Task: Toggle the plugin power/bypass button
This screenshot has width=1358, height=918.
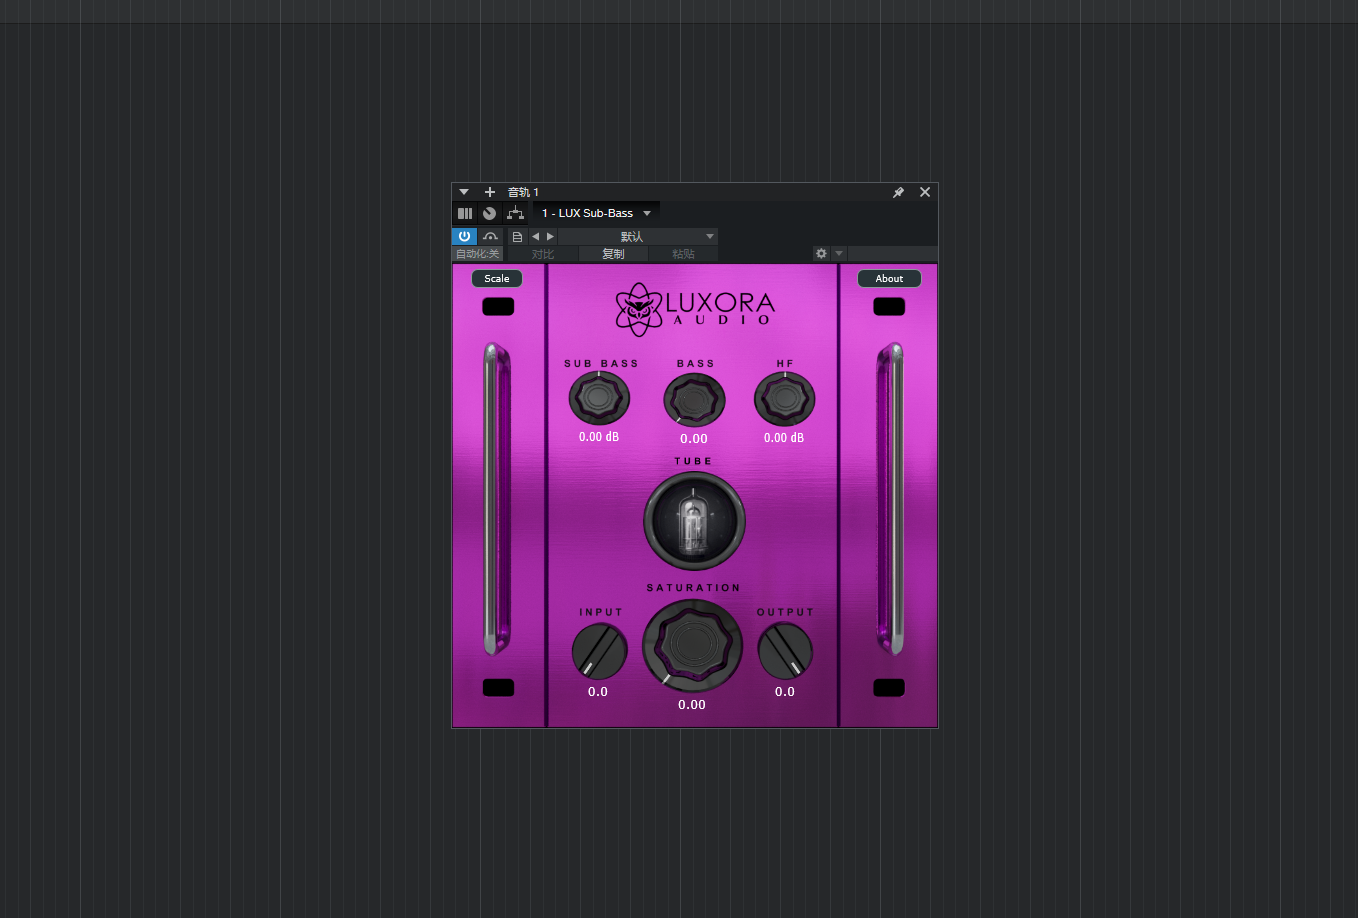Action: (464, 236)
